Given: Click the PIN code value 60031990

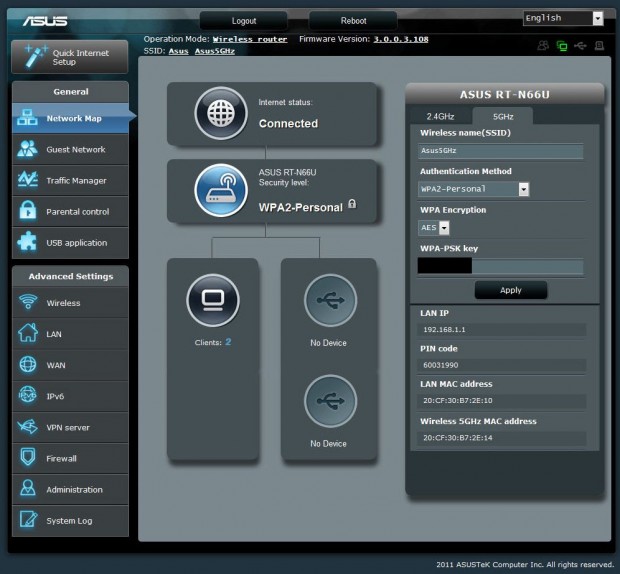Looking at the screenshot, I should (440, 365).
